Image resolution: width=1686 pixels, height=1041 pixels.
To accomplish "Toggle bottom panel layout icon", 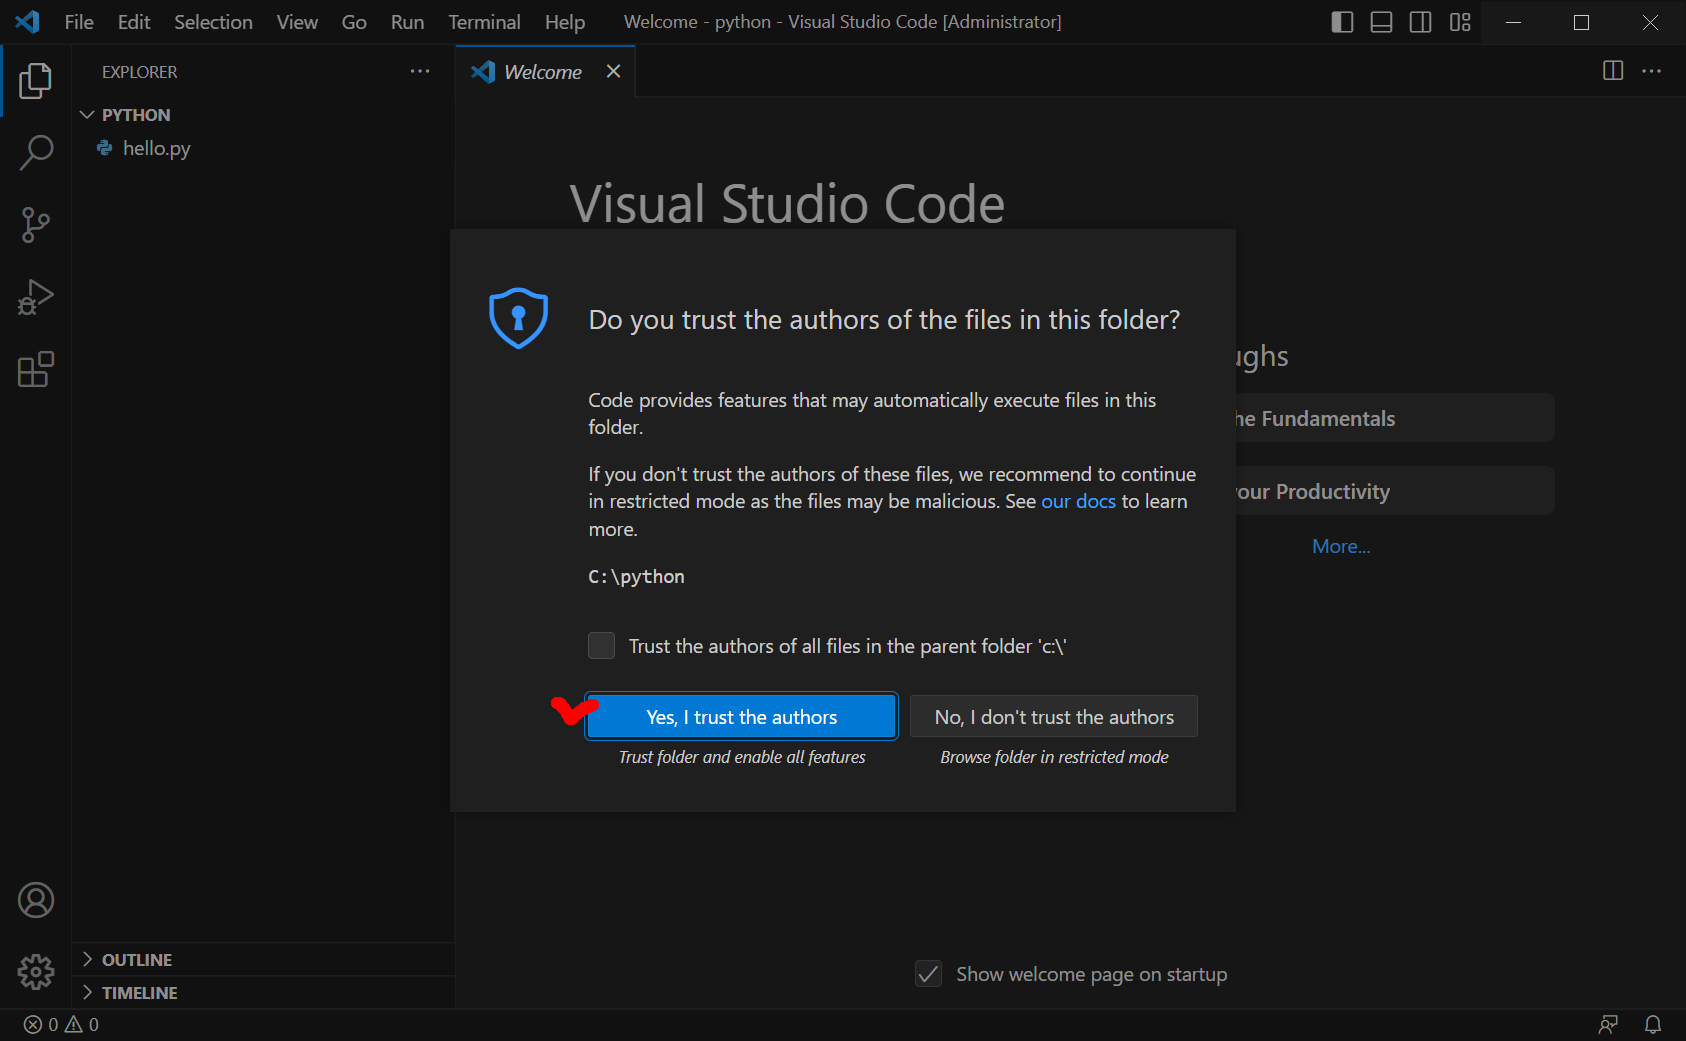I will pos(1381,22).
